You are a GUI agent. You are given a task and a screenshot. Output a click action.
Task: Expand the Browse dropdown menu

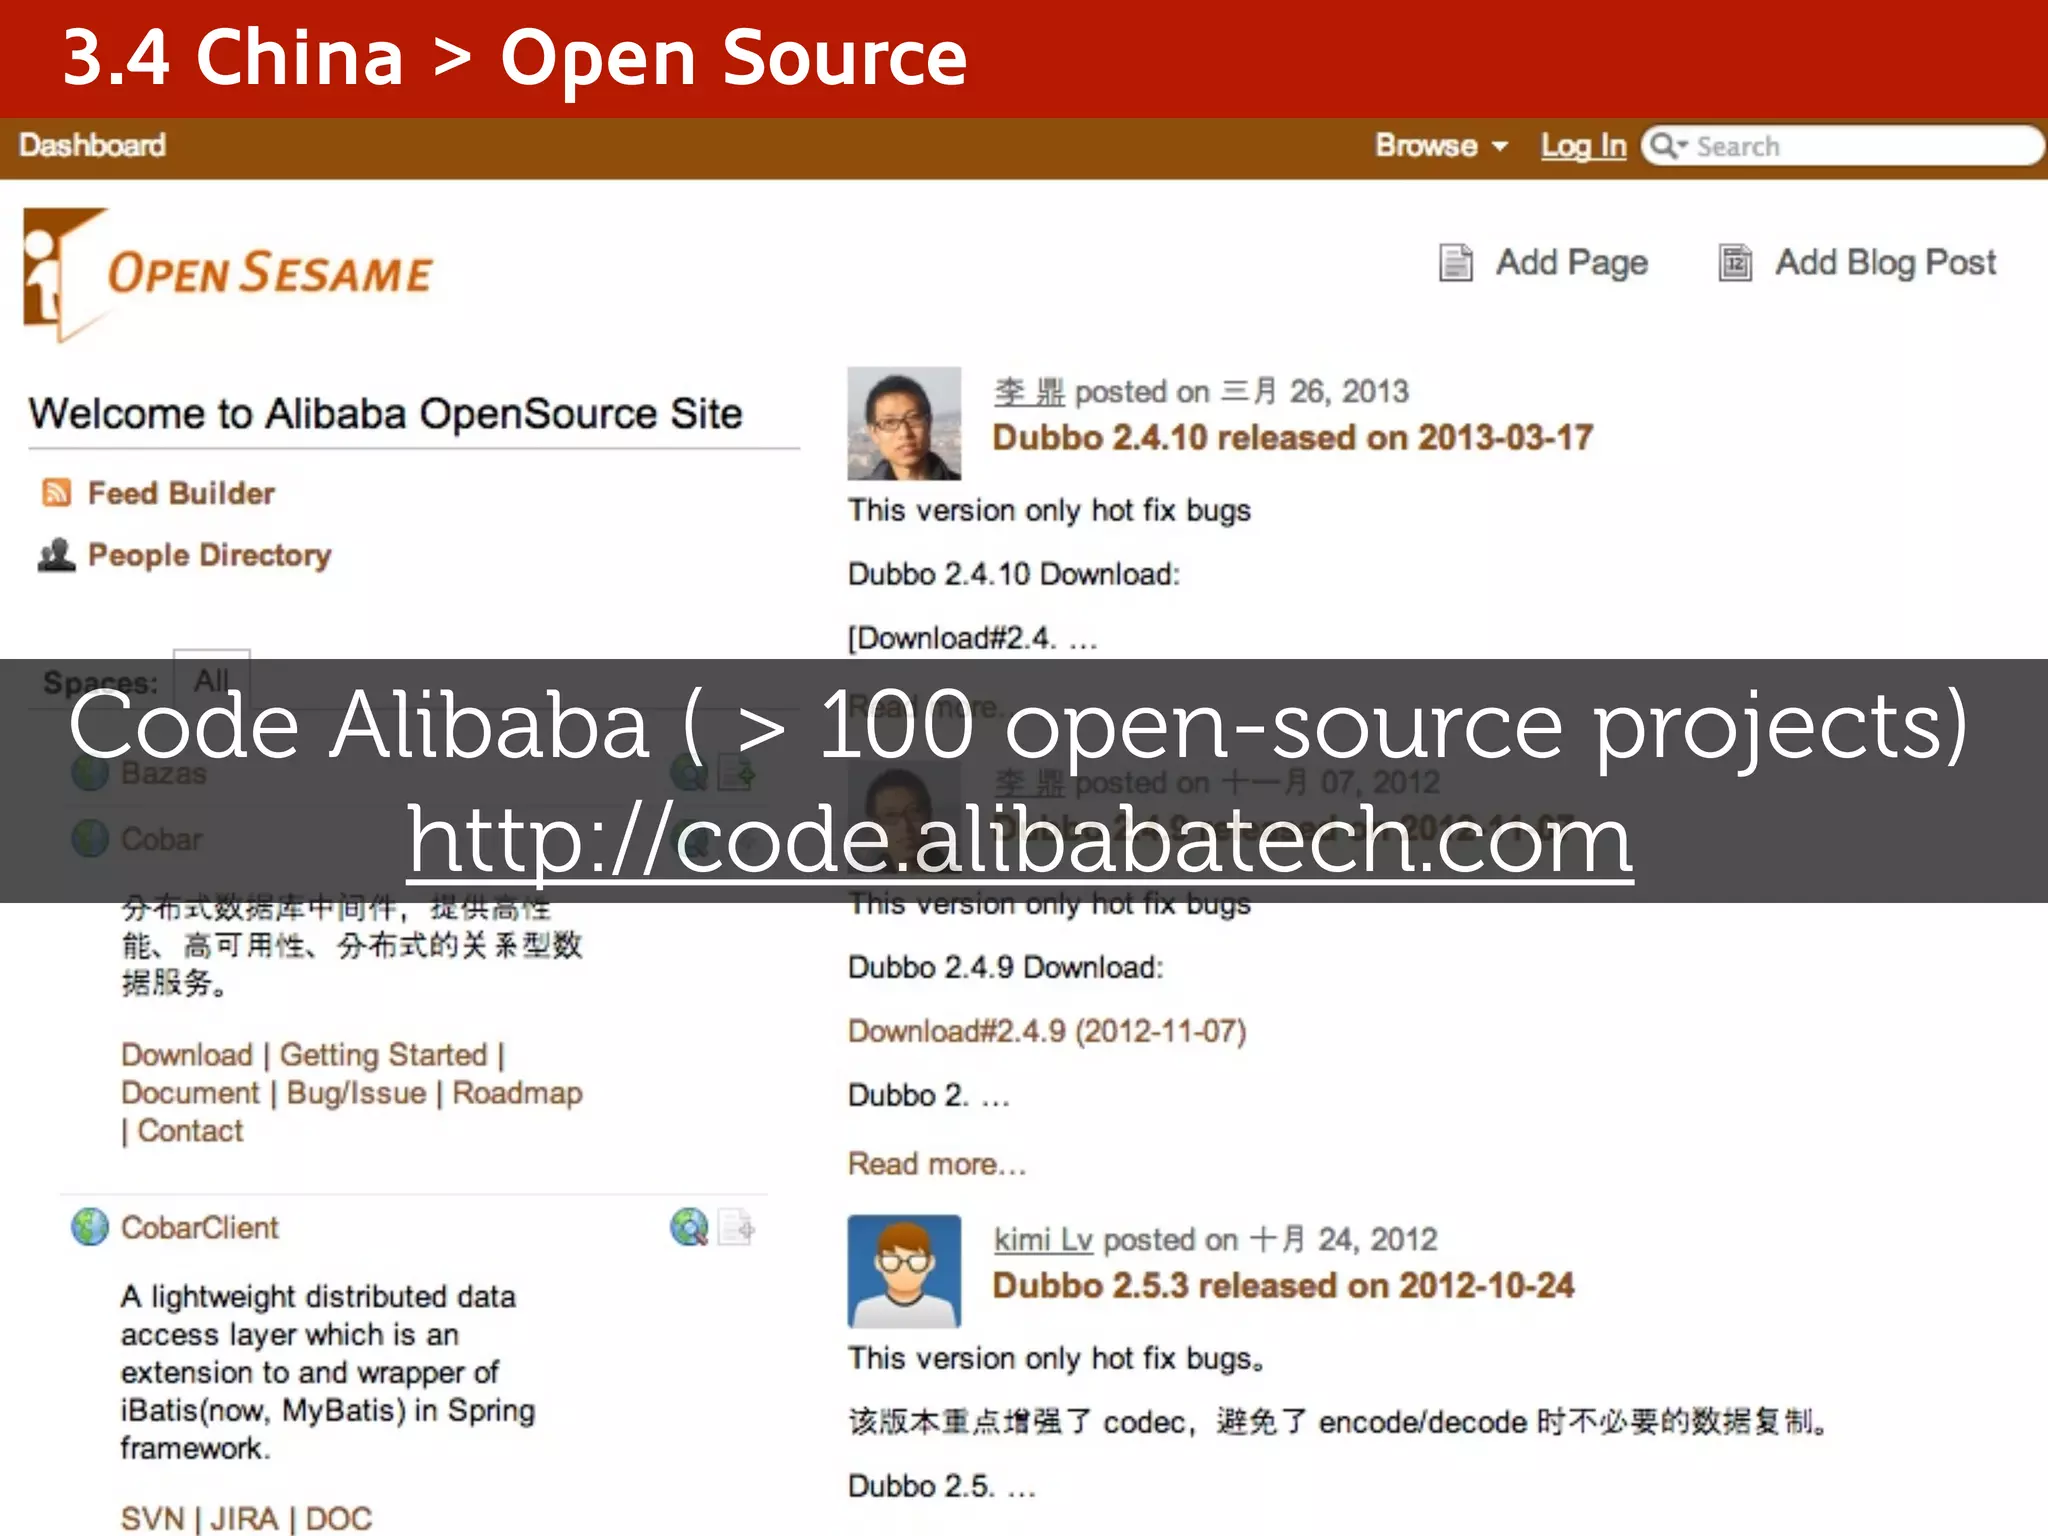tap(1441, 146)
